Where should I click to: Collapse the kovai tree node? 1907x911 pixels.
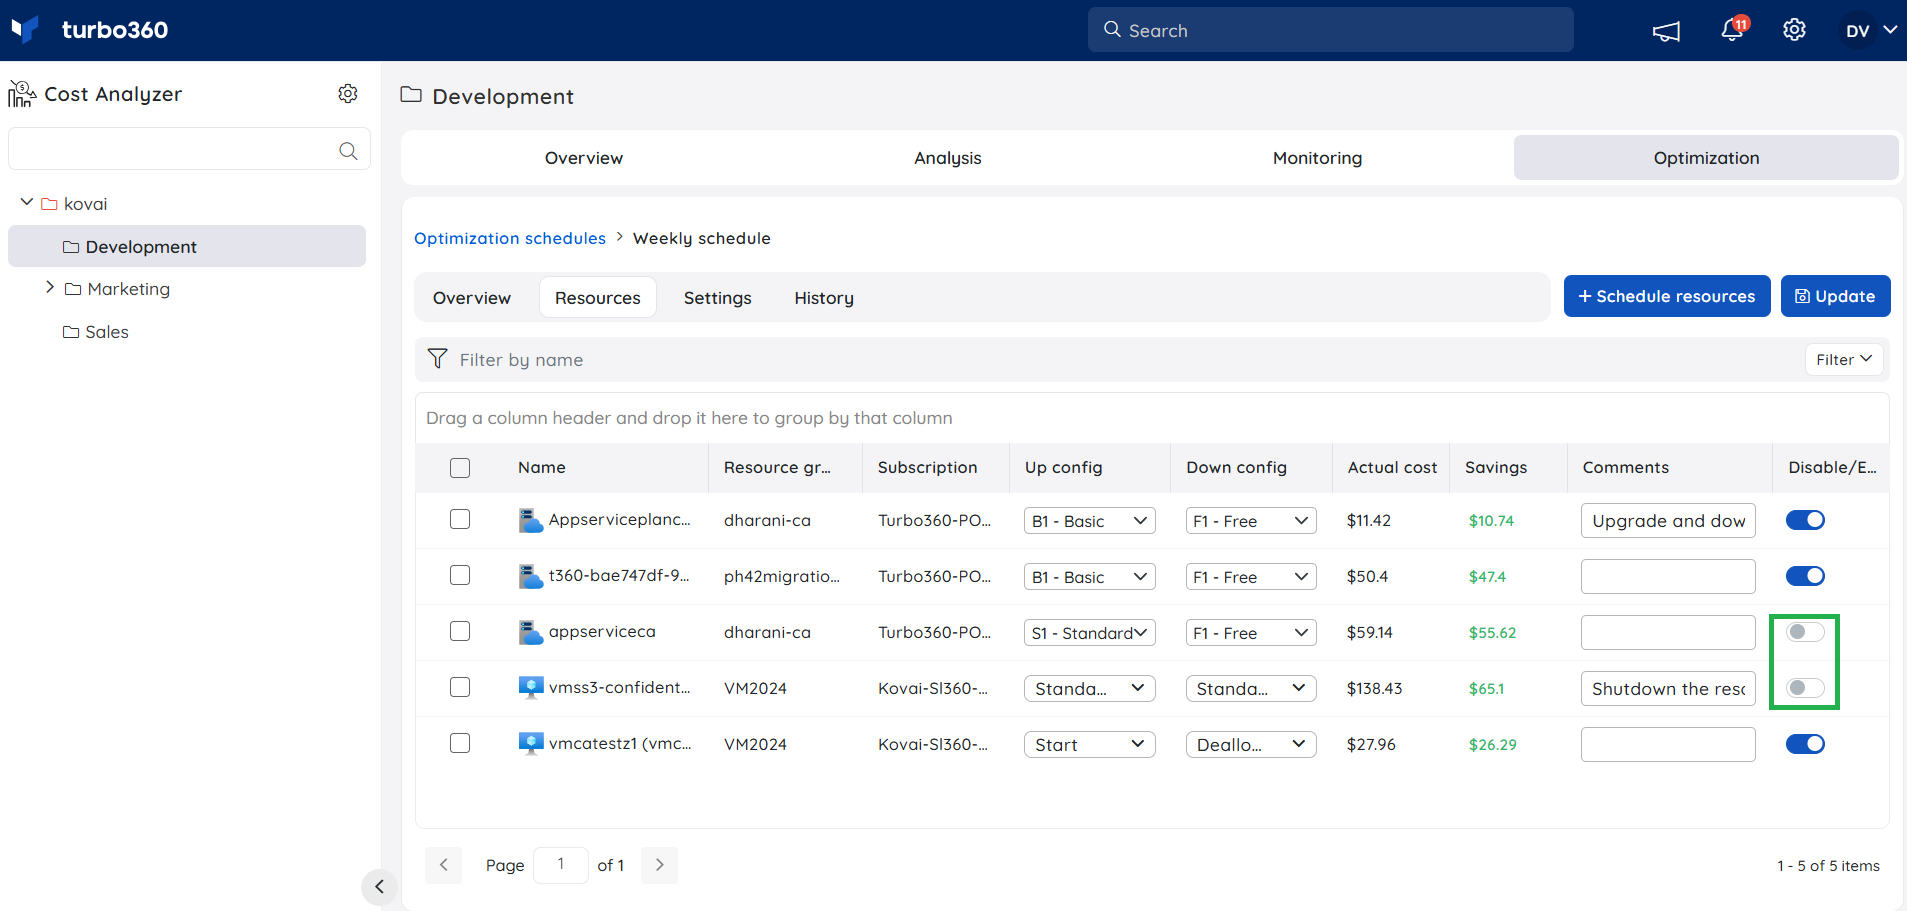(27, 203)
